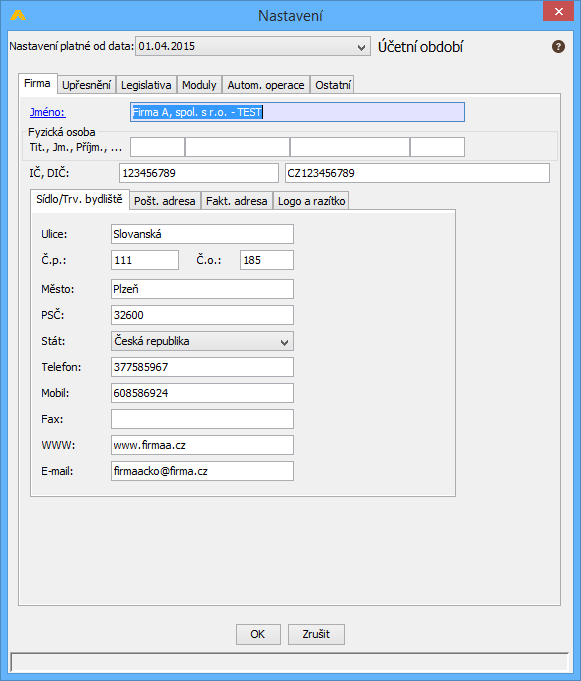Click the help question mark icon
The image size is (581, 681).
tap(558, 46)
